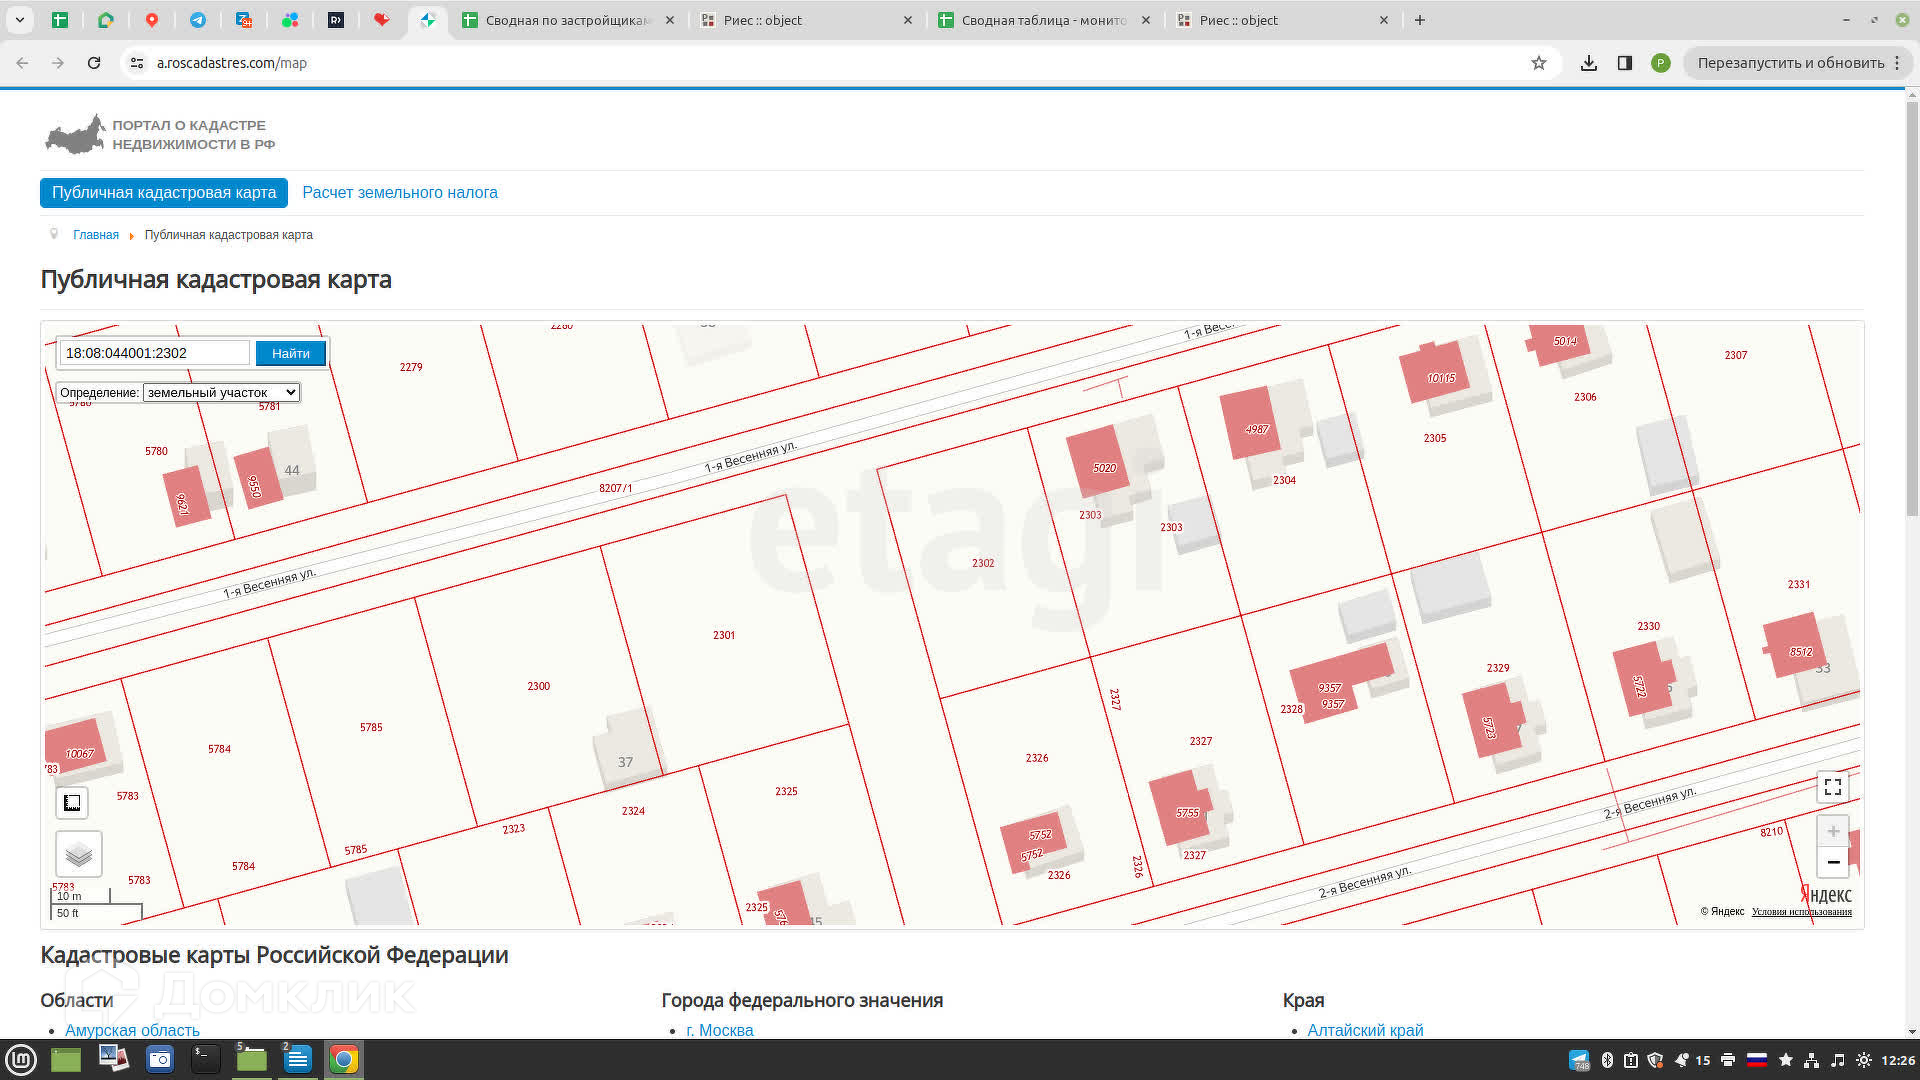Open 'Расчет земельного налога' tab

tap(399, 193)
